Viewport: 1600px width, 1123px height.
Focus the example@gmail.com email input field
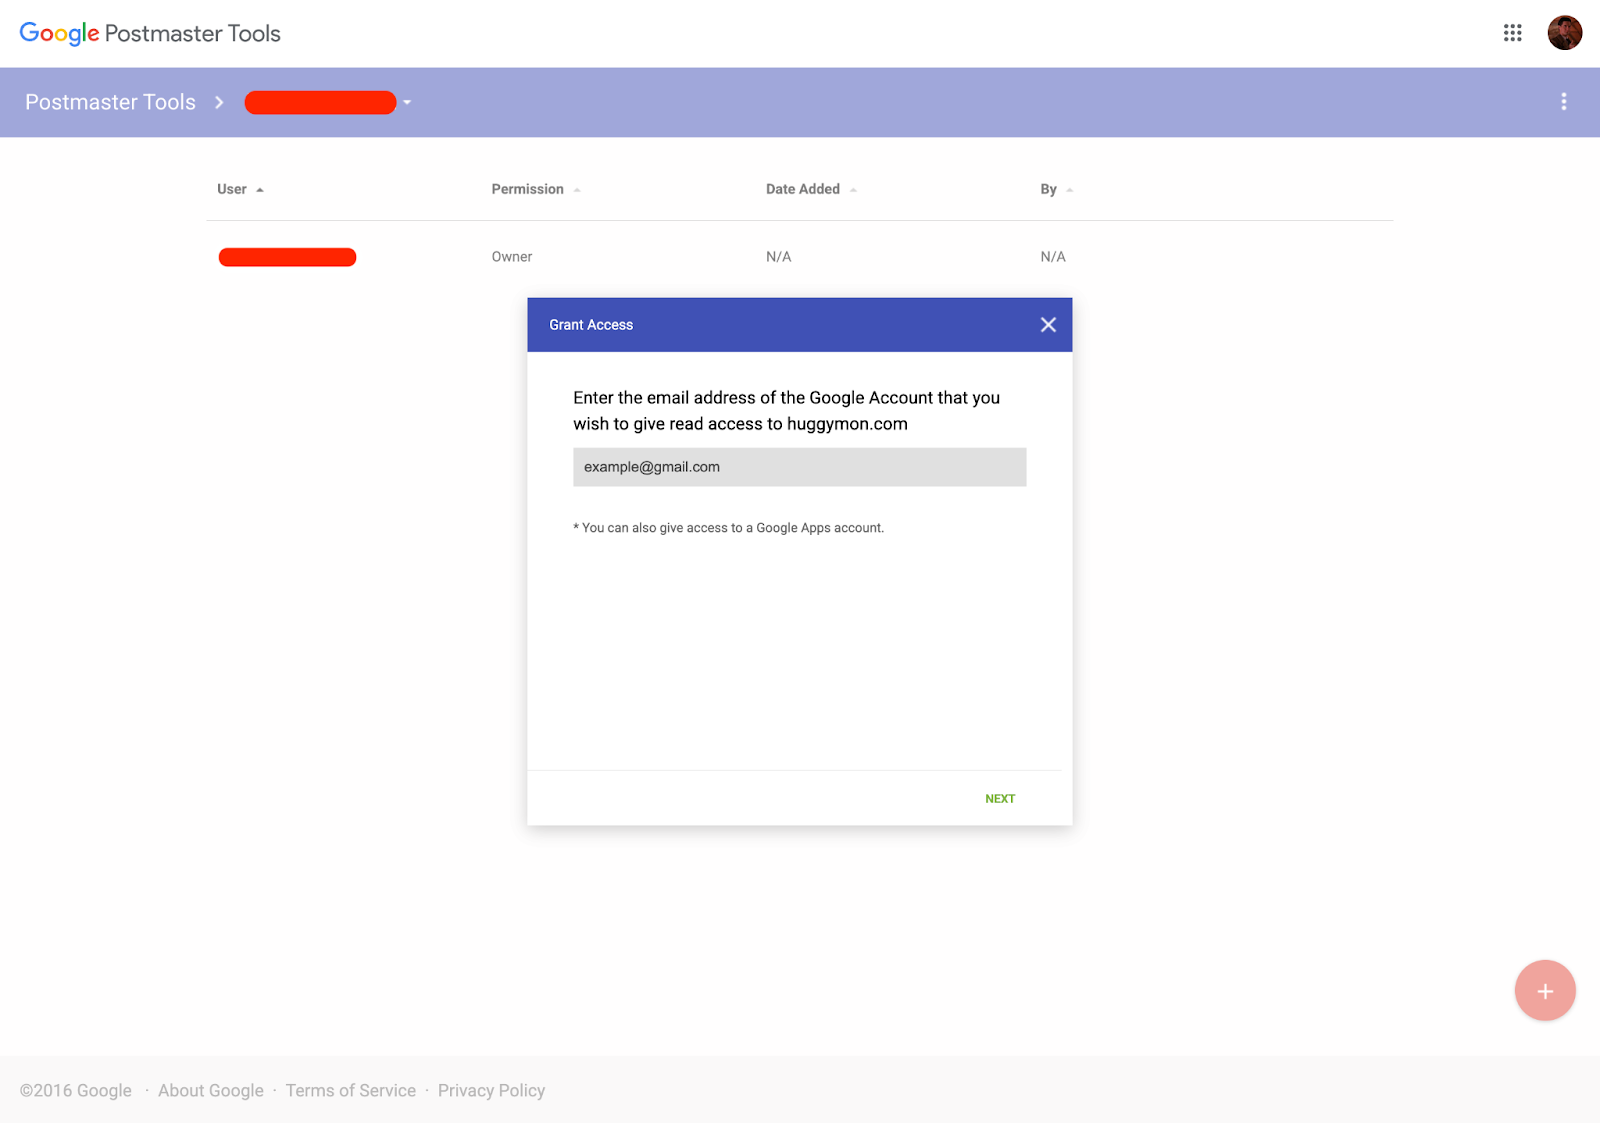coord(799,467)
